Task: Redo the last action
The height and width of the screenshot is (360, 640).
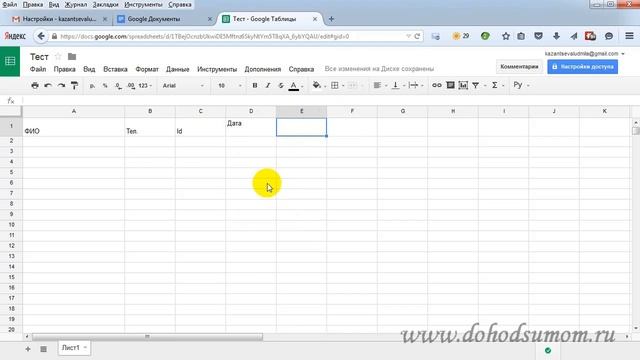Action: click(x=61, y=85)
